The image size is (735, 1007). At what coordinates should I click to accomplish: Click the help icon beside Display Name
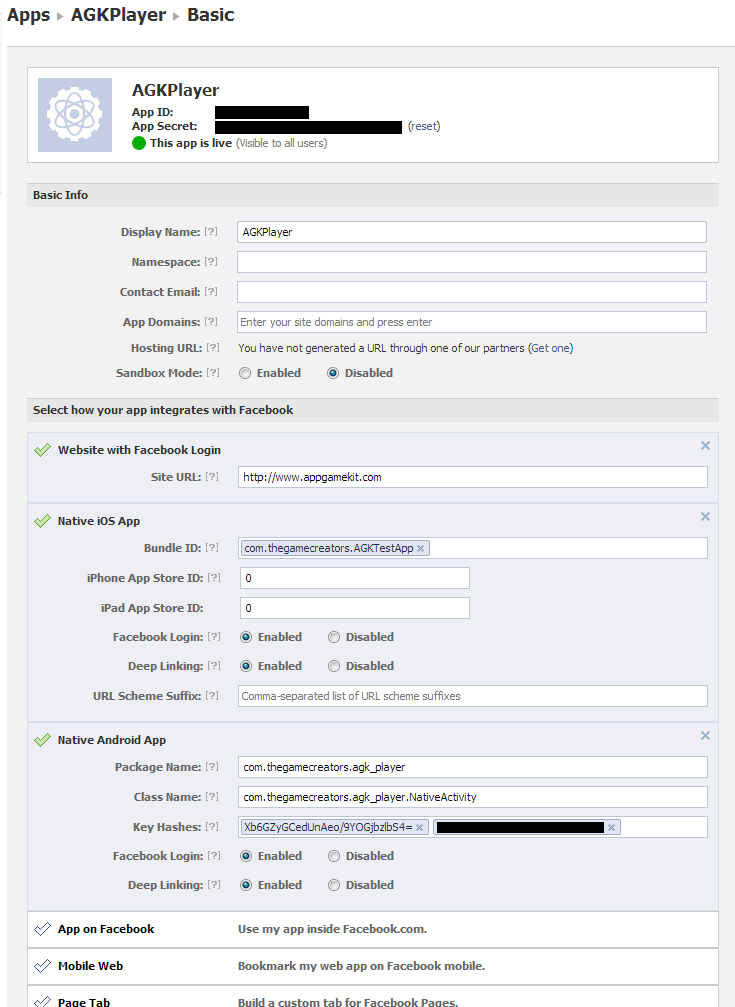point(211,232)
